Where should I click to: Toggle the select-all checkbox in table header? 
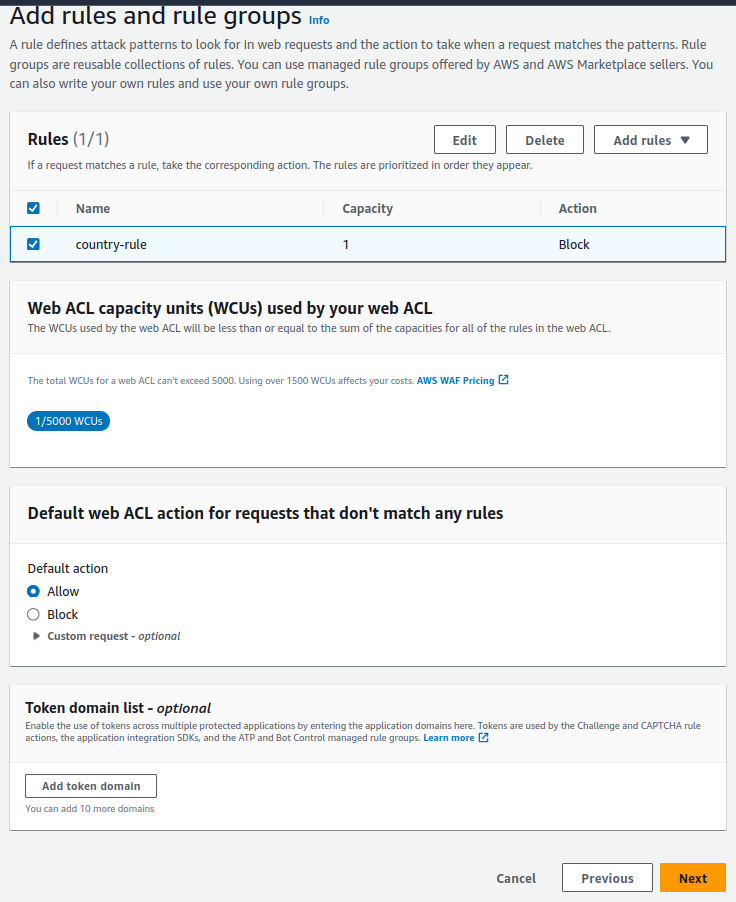[33, 208]
